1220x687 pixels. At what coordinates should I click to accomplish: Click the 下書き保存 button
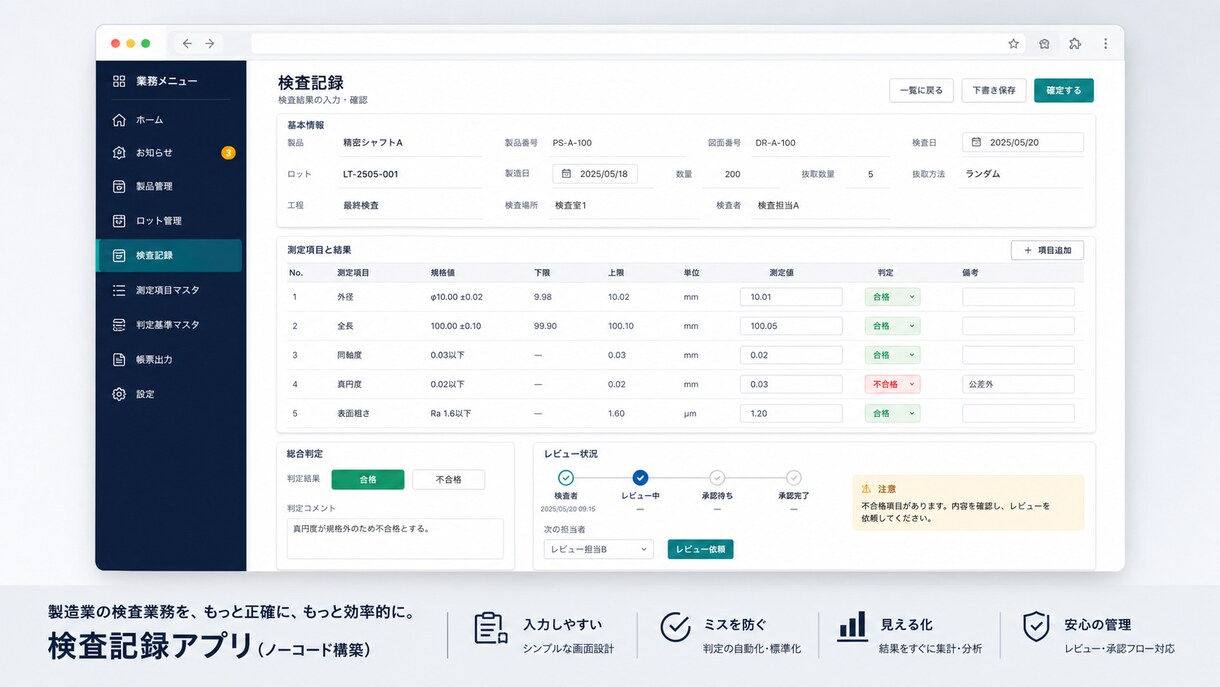(x=994, y=90)
